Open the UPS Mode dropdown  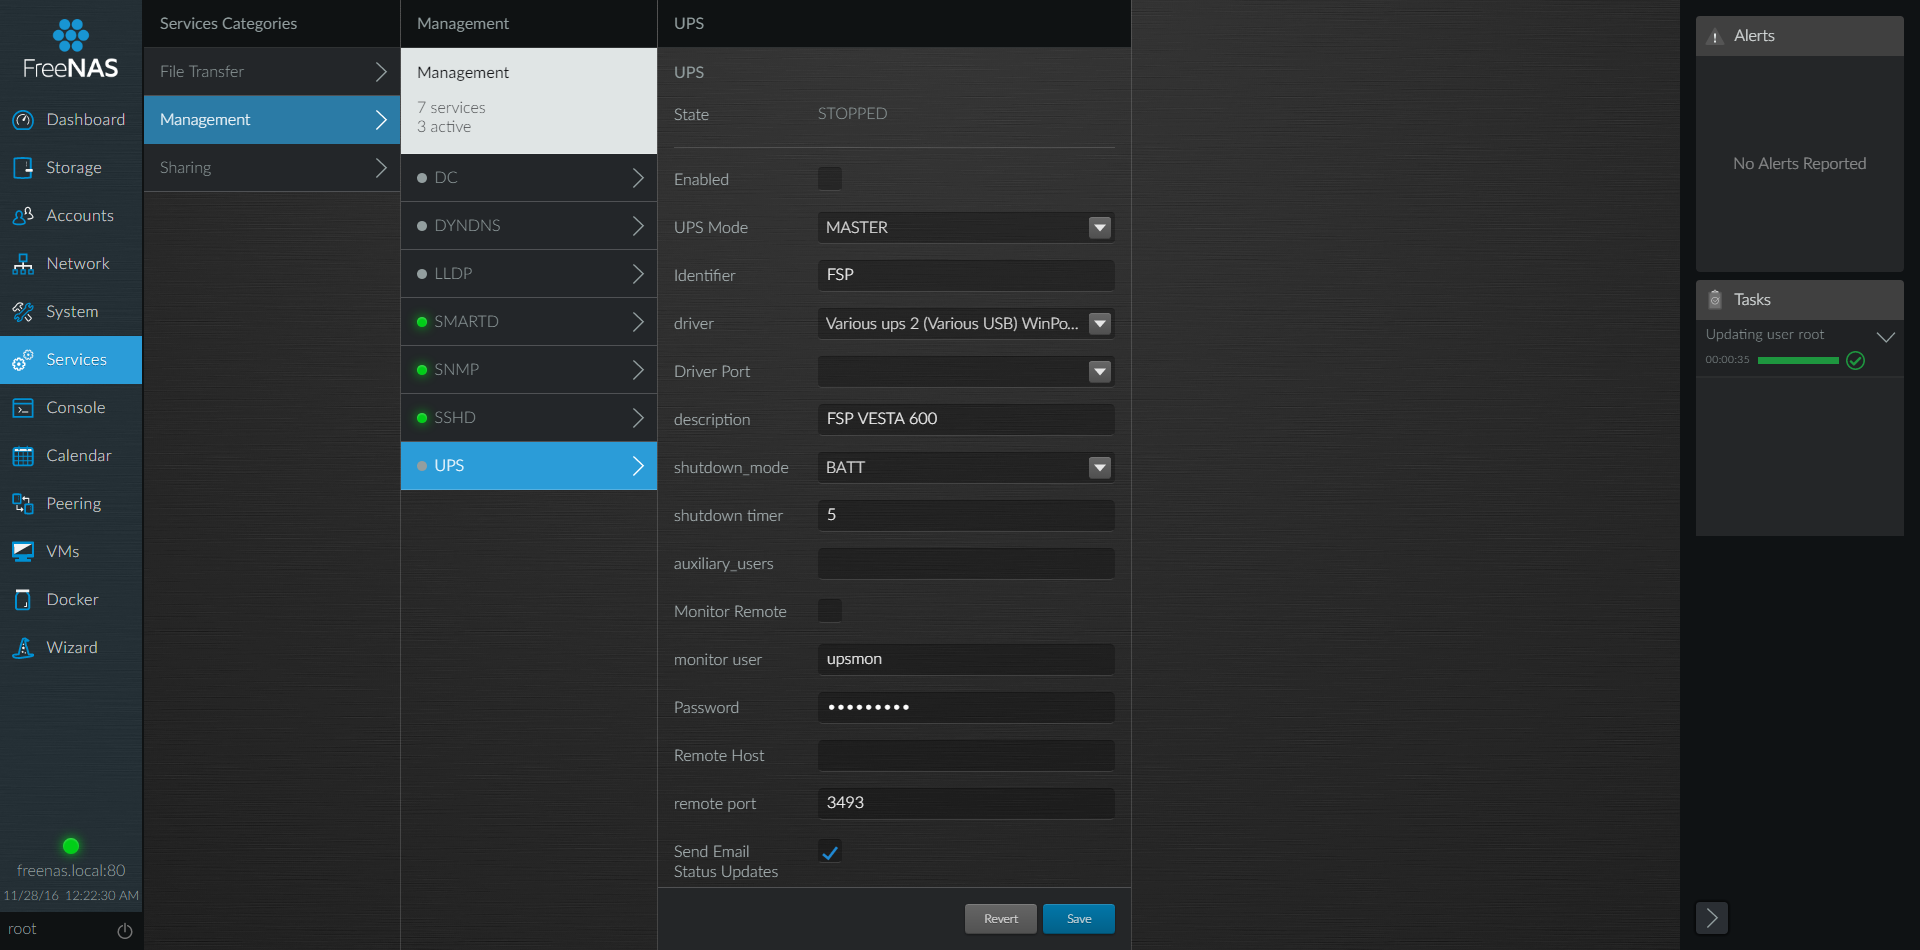tap(1099, 227)
